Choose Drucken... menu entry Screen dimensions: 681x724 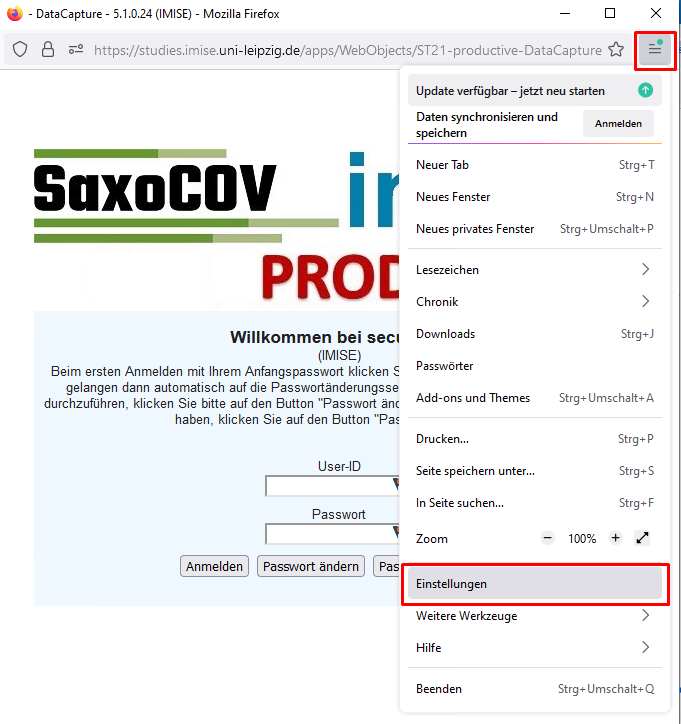(x=535, y=439)
